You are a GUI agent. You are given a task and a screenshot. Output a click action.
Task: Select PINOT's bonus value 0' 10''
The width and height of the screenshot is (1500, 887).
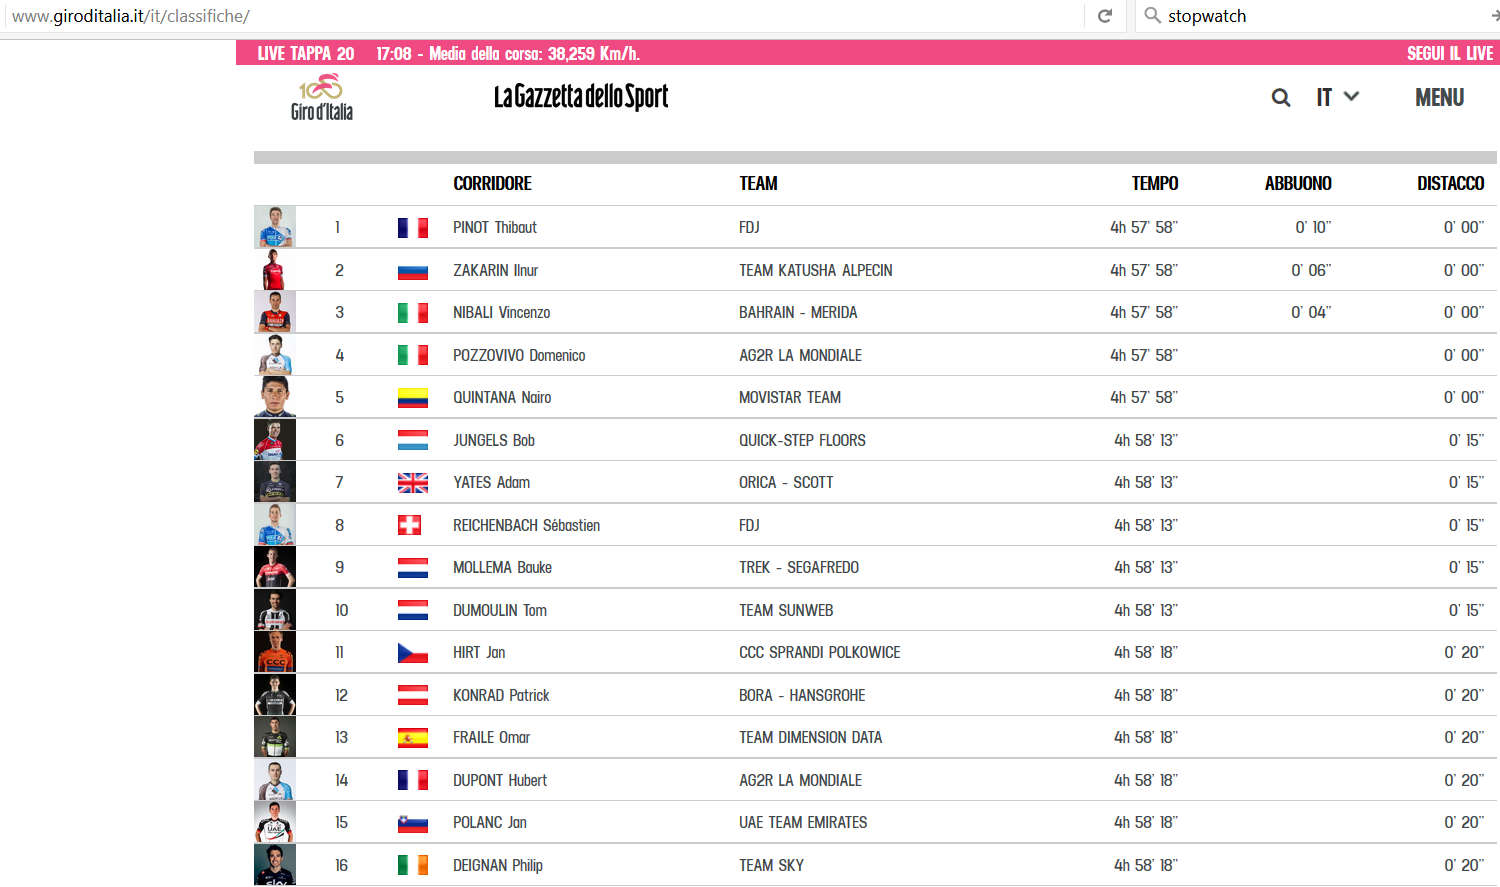[1313, 228]
